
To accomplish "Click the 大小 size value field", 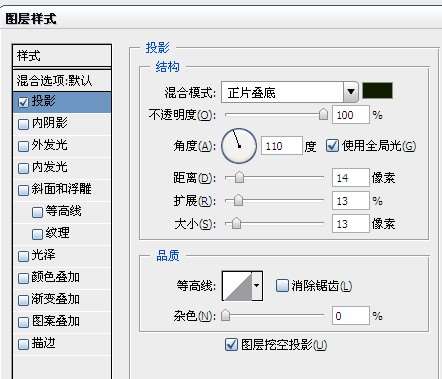I will pos(351,223).
